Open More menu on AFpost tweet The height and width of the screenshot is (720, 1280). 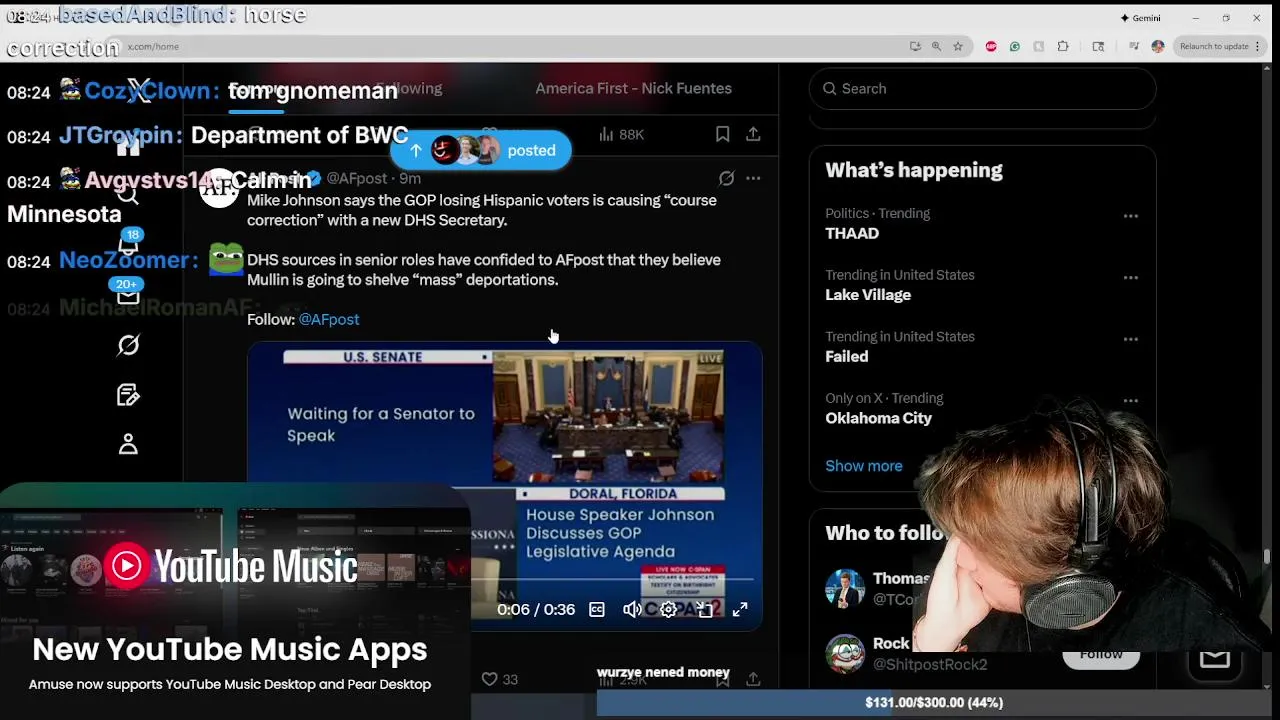pos(753,178)
